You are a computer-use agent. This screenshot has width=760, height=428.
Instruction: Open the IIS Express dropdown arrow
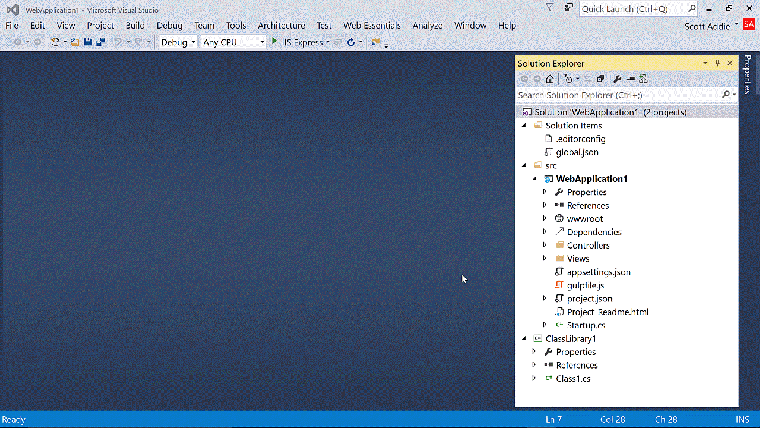[328, 43]
